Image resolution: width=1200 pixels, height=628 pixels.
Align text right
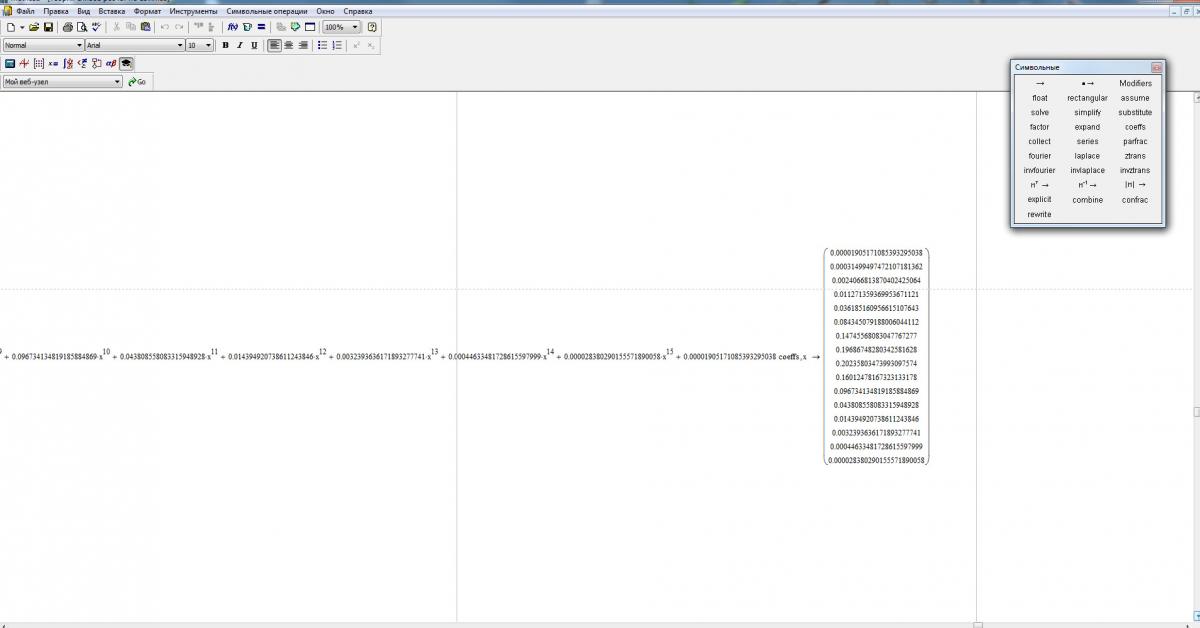303,45
